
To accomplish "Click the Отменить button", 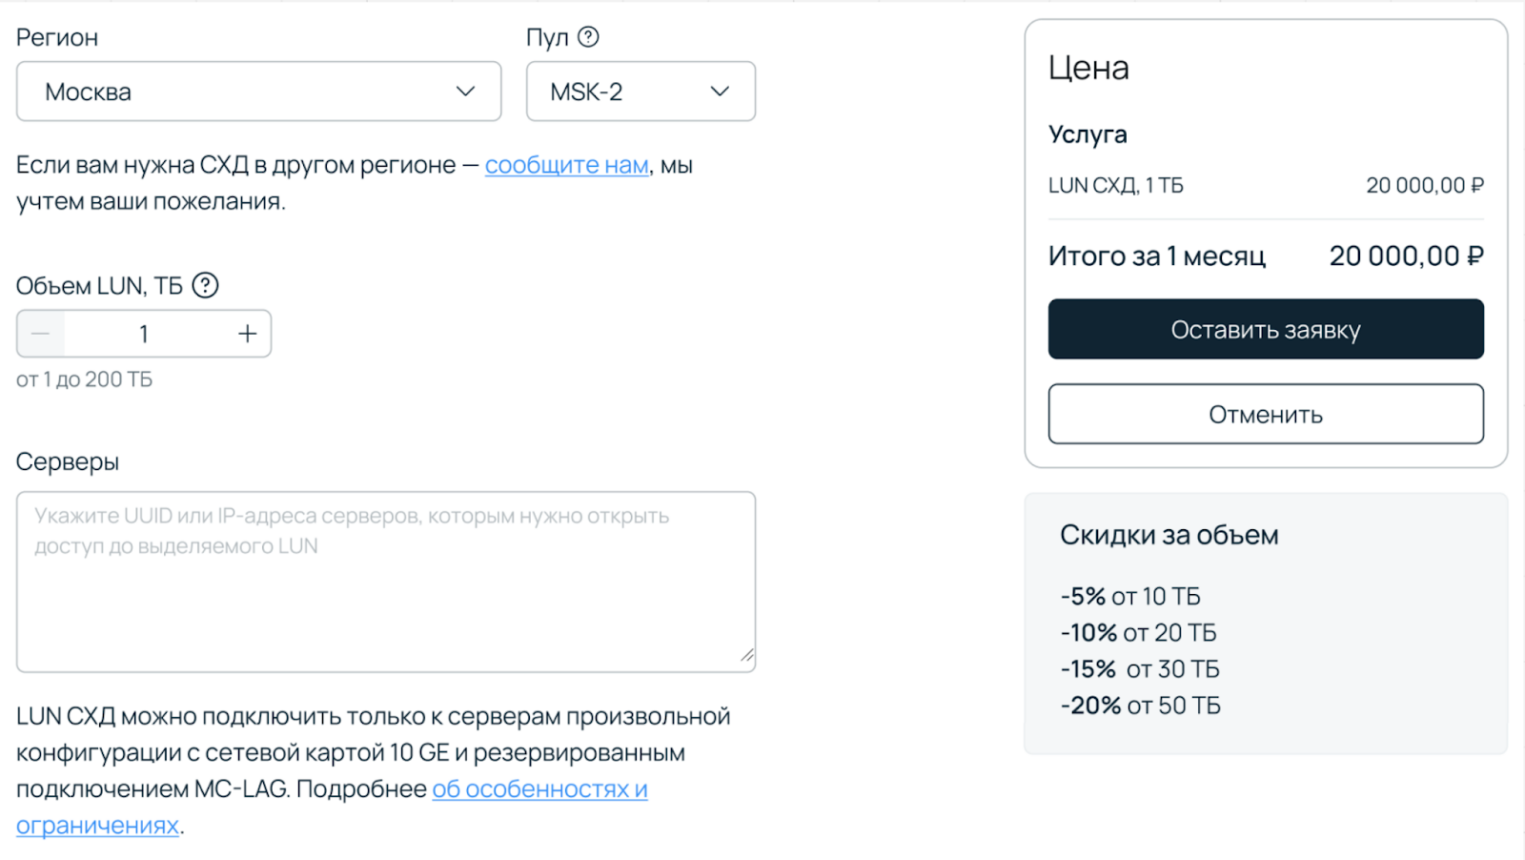I will [1264, 413].
